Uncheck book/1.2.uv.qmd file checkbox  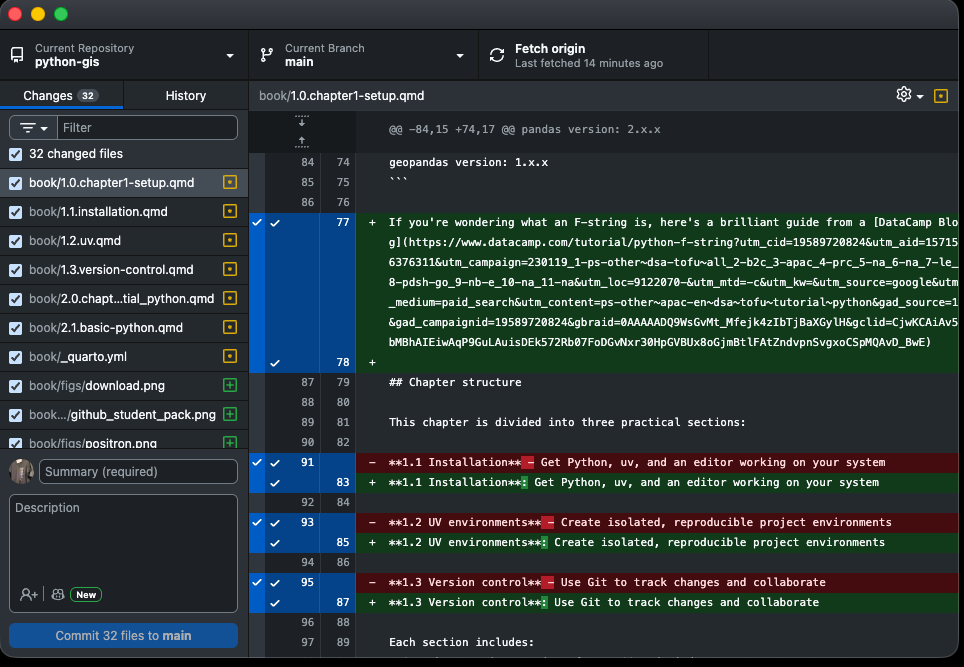click(15, 241)
